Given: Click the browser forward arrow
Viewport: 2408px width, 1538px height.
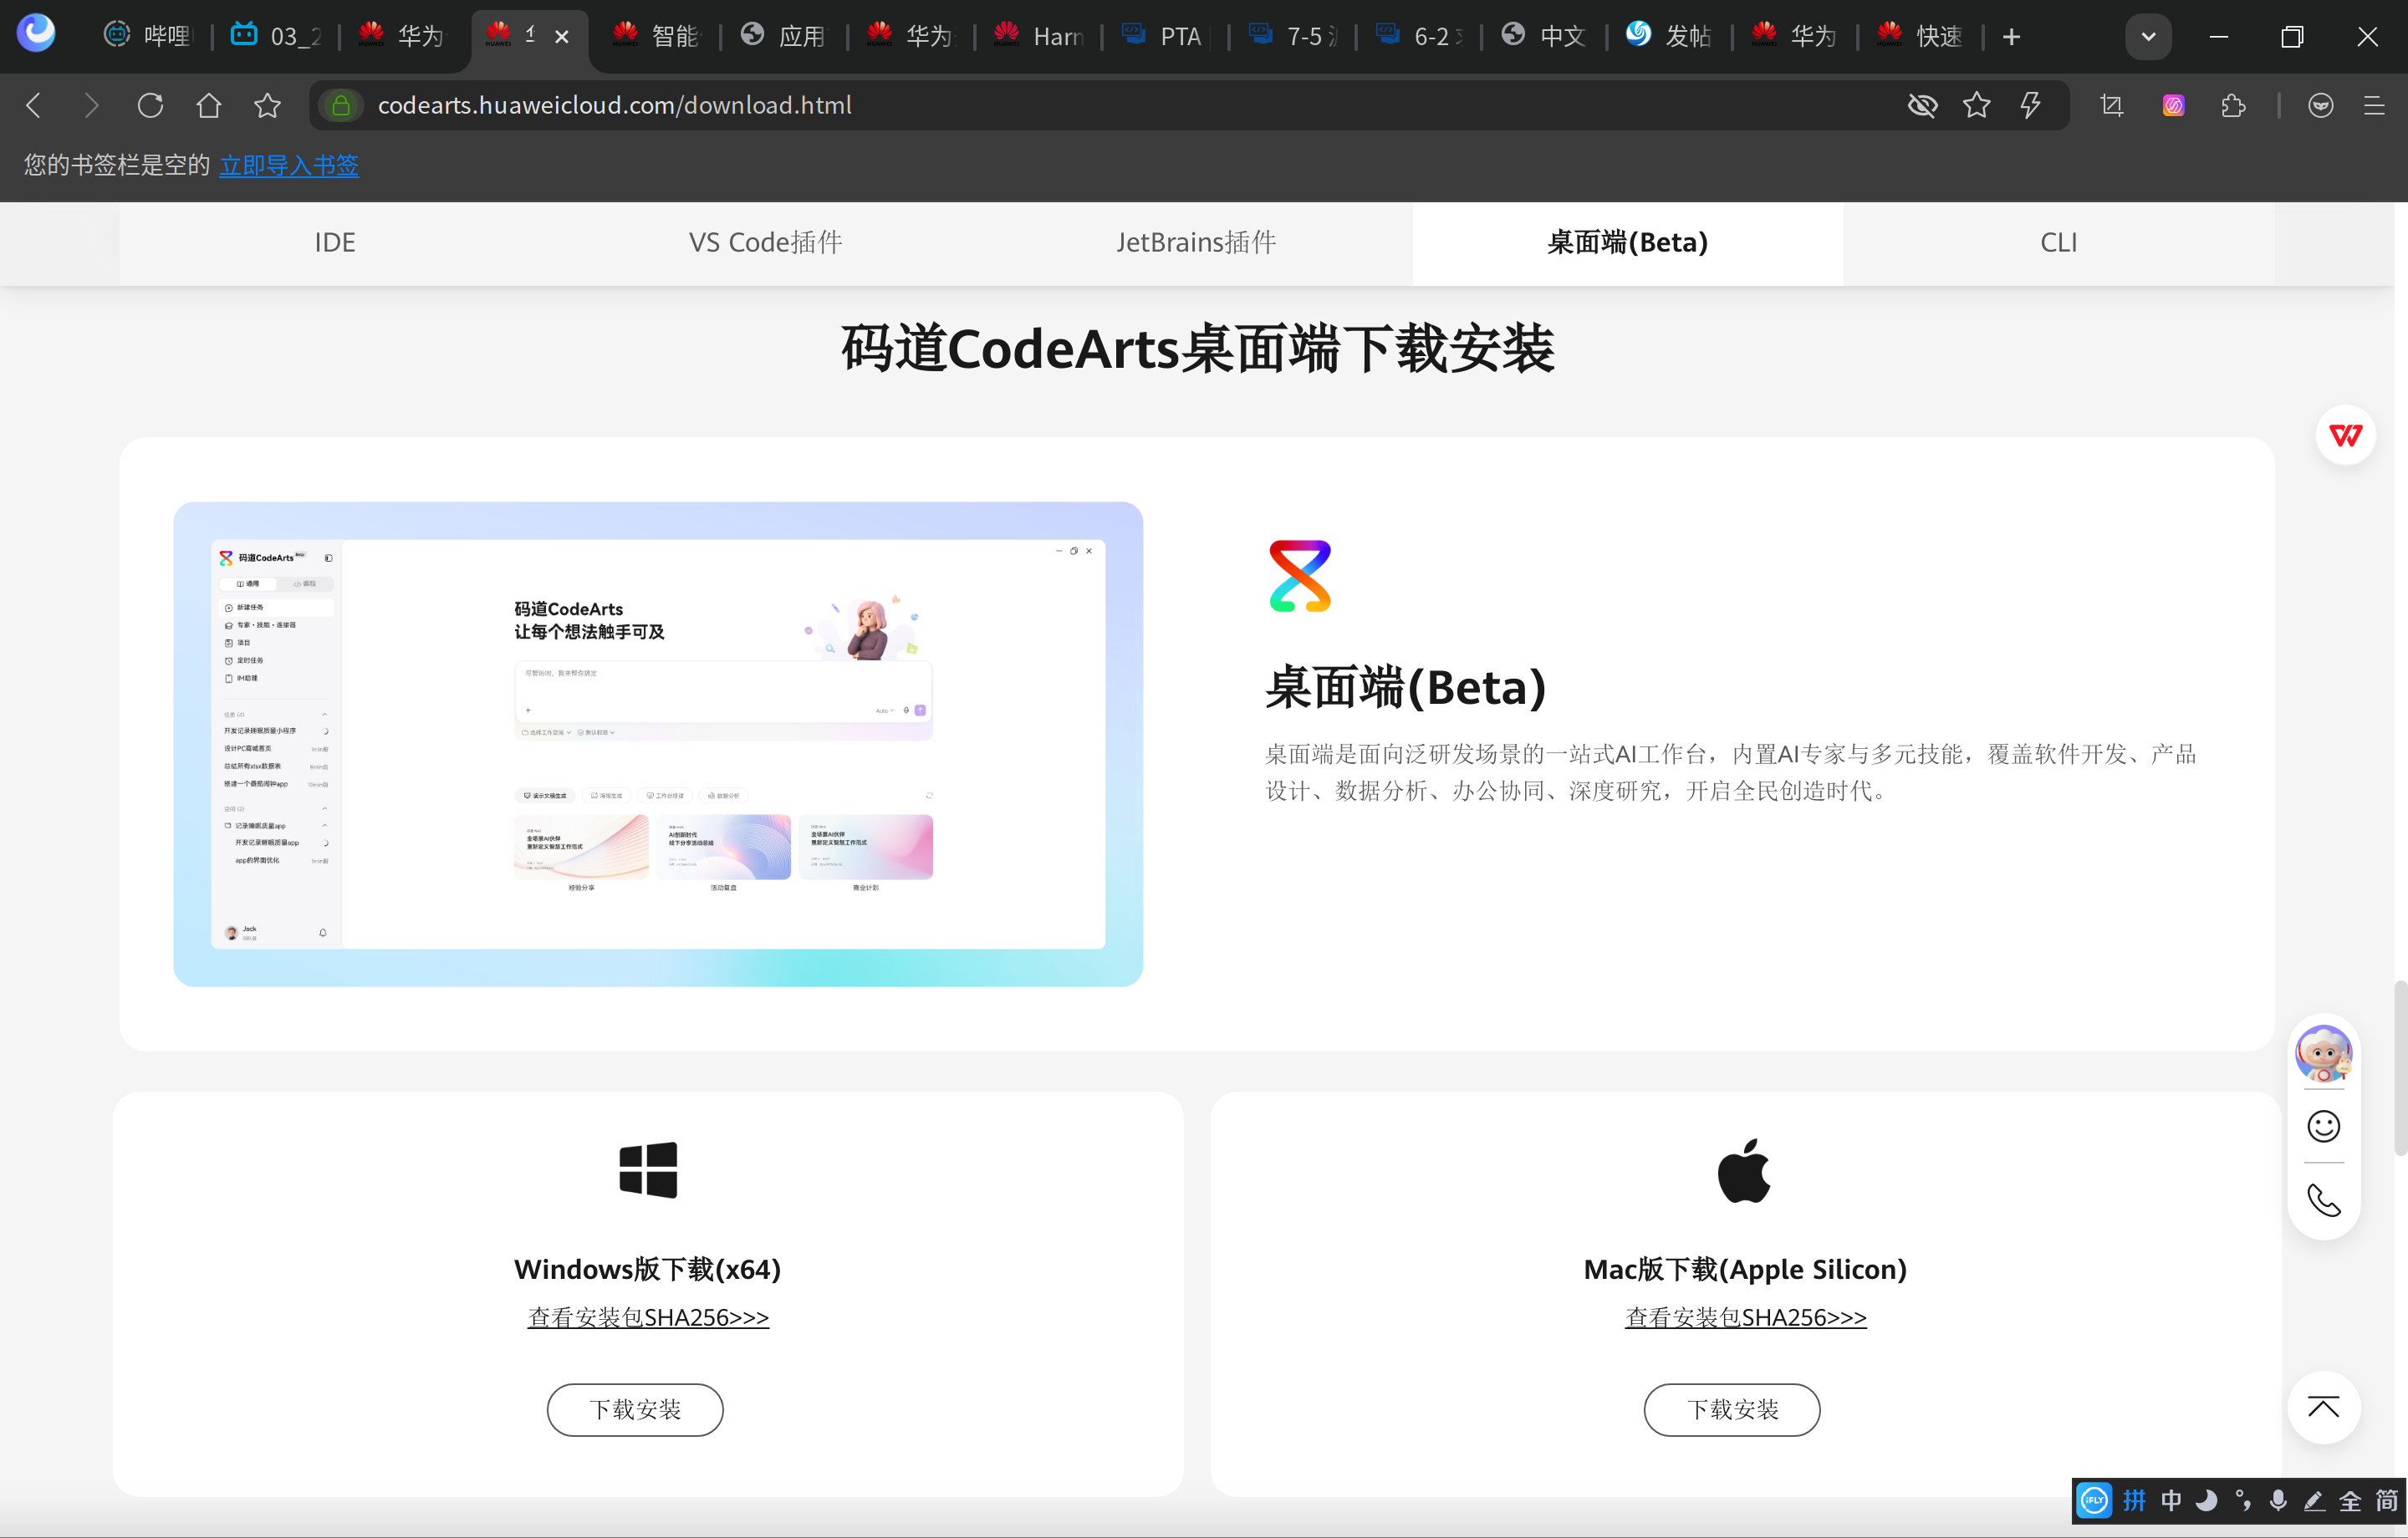Looking at the screenshot, I should click(x=91, y=105).
